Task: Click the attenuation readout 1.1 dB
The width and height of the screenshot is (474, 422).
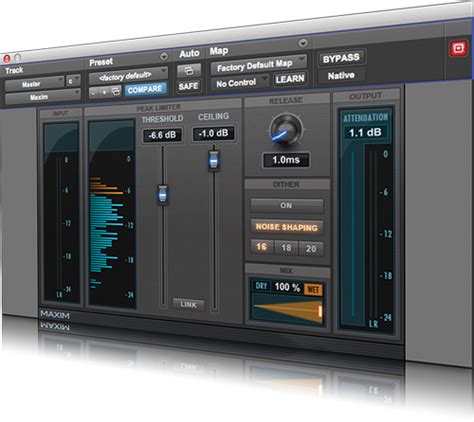Action: click(x=365, y=133)
